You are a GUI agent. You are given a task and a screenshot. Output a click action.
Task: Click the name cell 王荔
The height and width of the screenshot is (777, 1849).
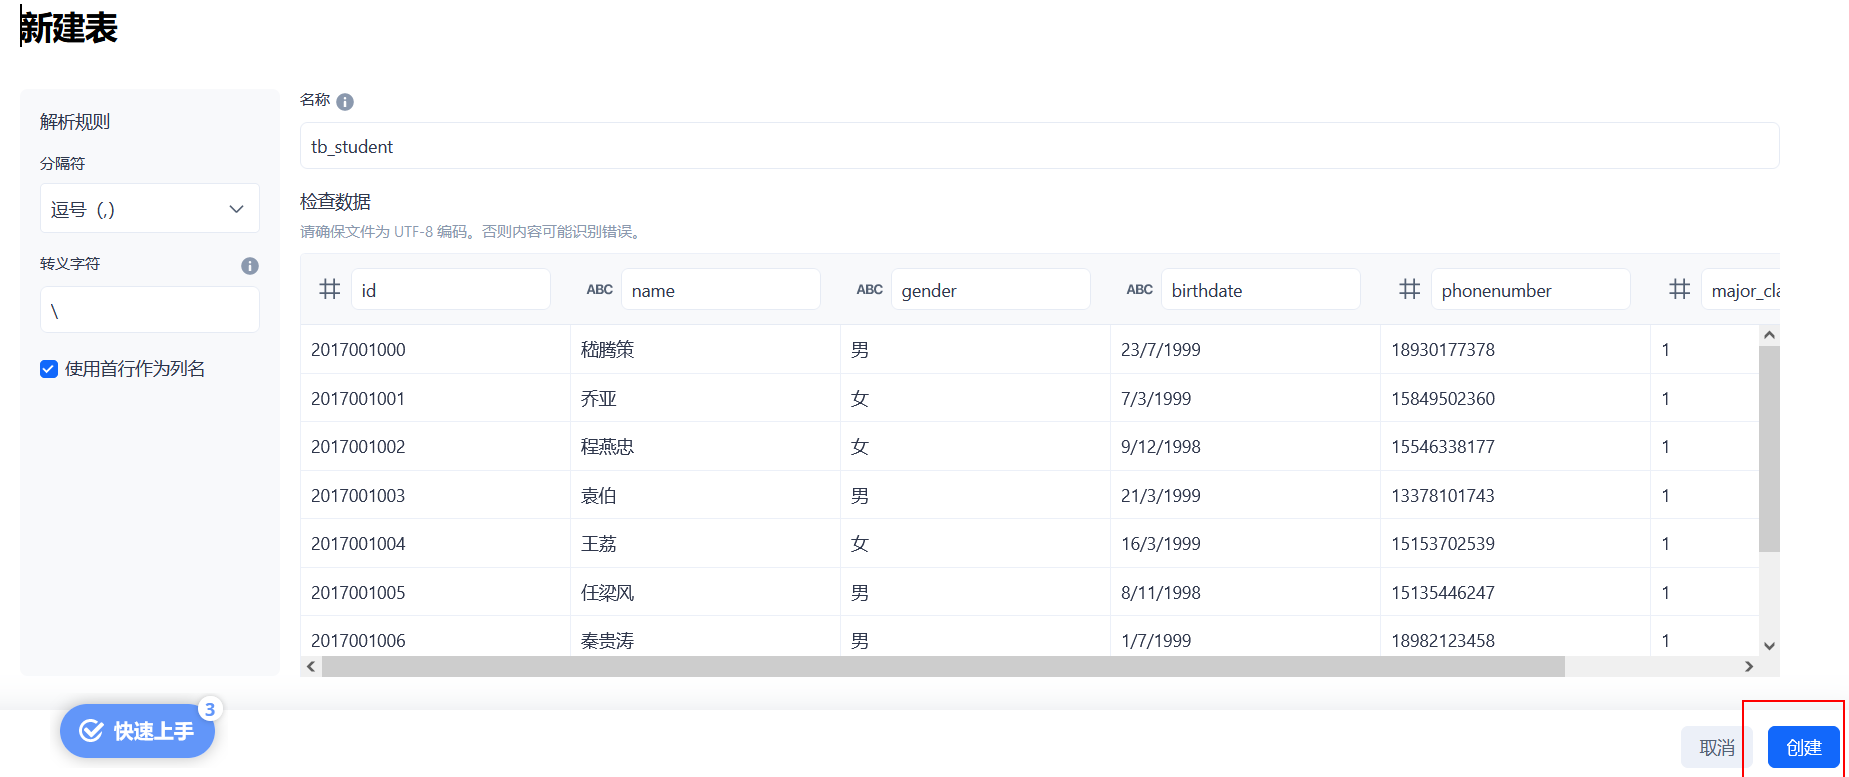coord(705,544)
